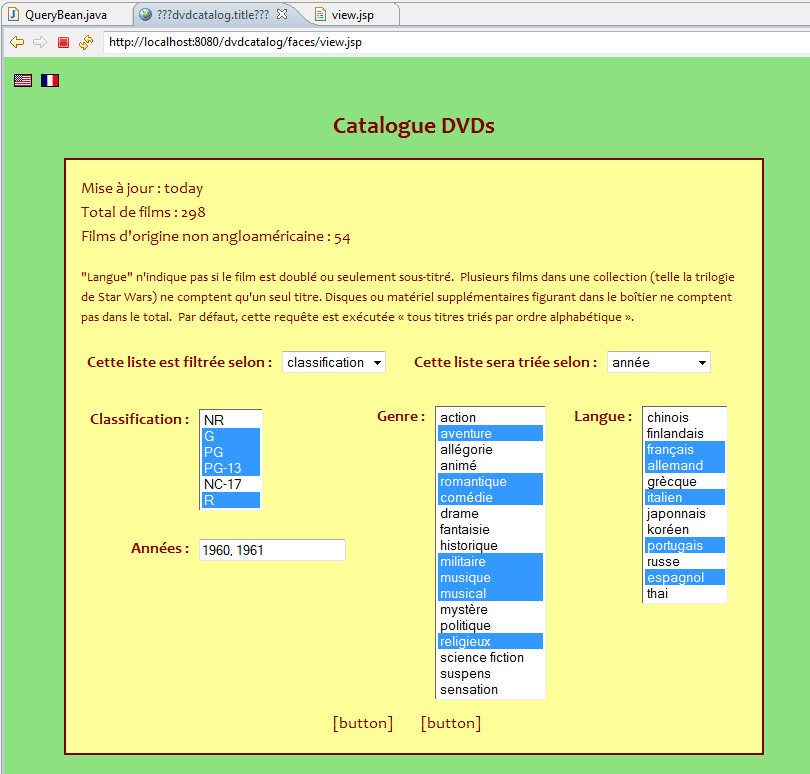Select allemand in Langue list
The height and width of the screenshot is (774, 810).
click(685, 465)
